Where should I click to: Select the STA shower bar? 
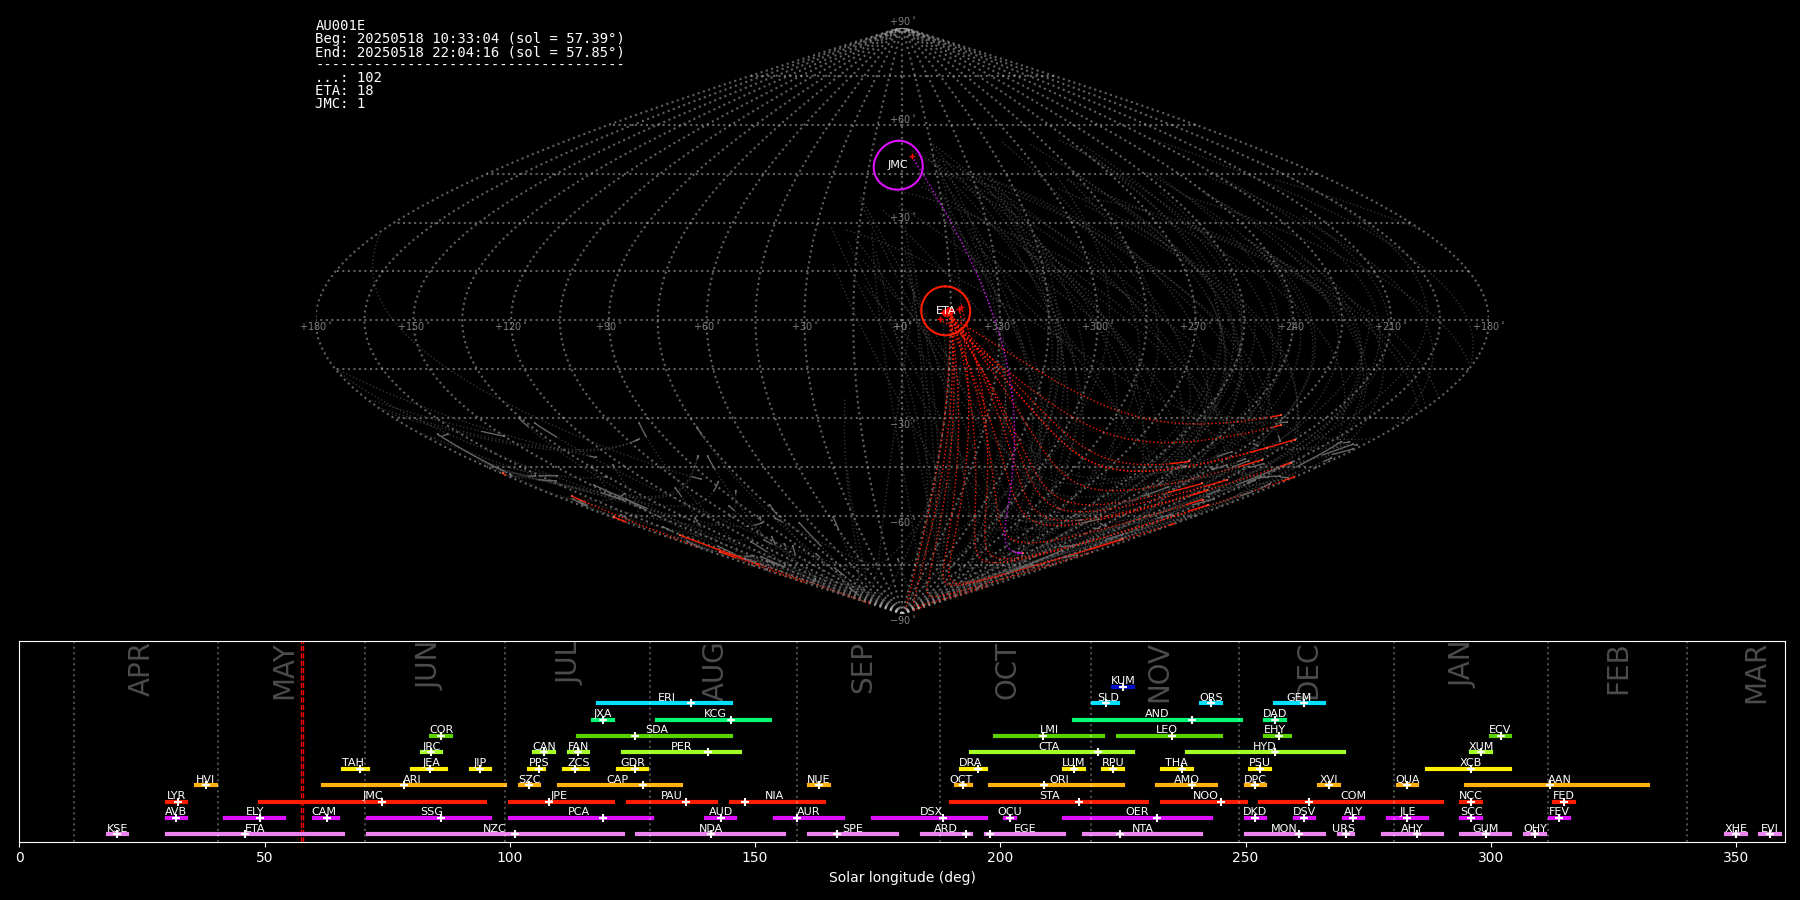(x=1049, y=802)
